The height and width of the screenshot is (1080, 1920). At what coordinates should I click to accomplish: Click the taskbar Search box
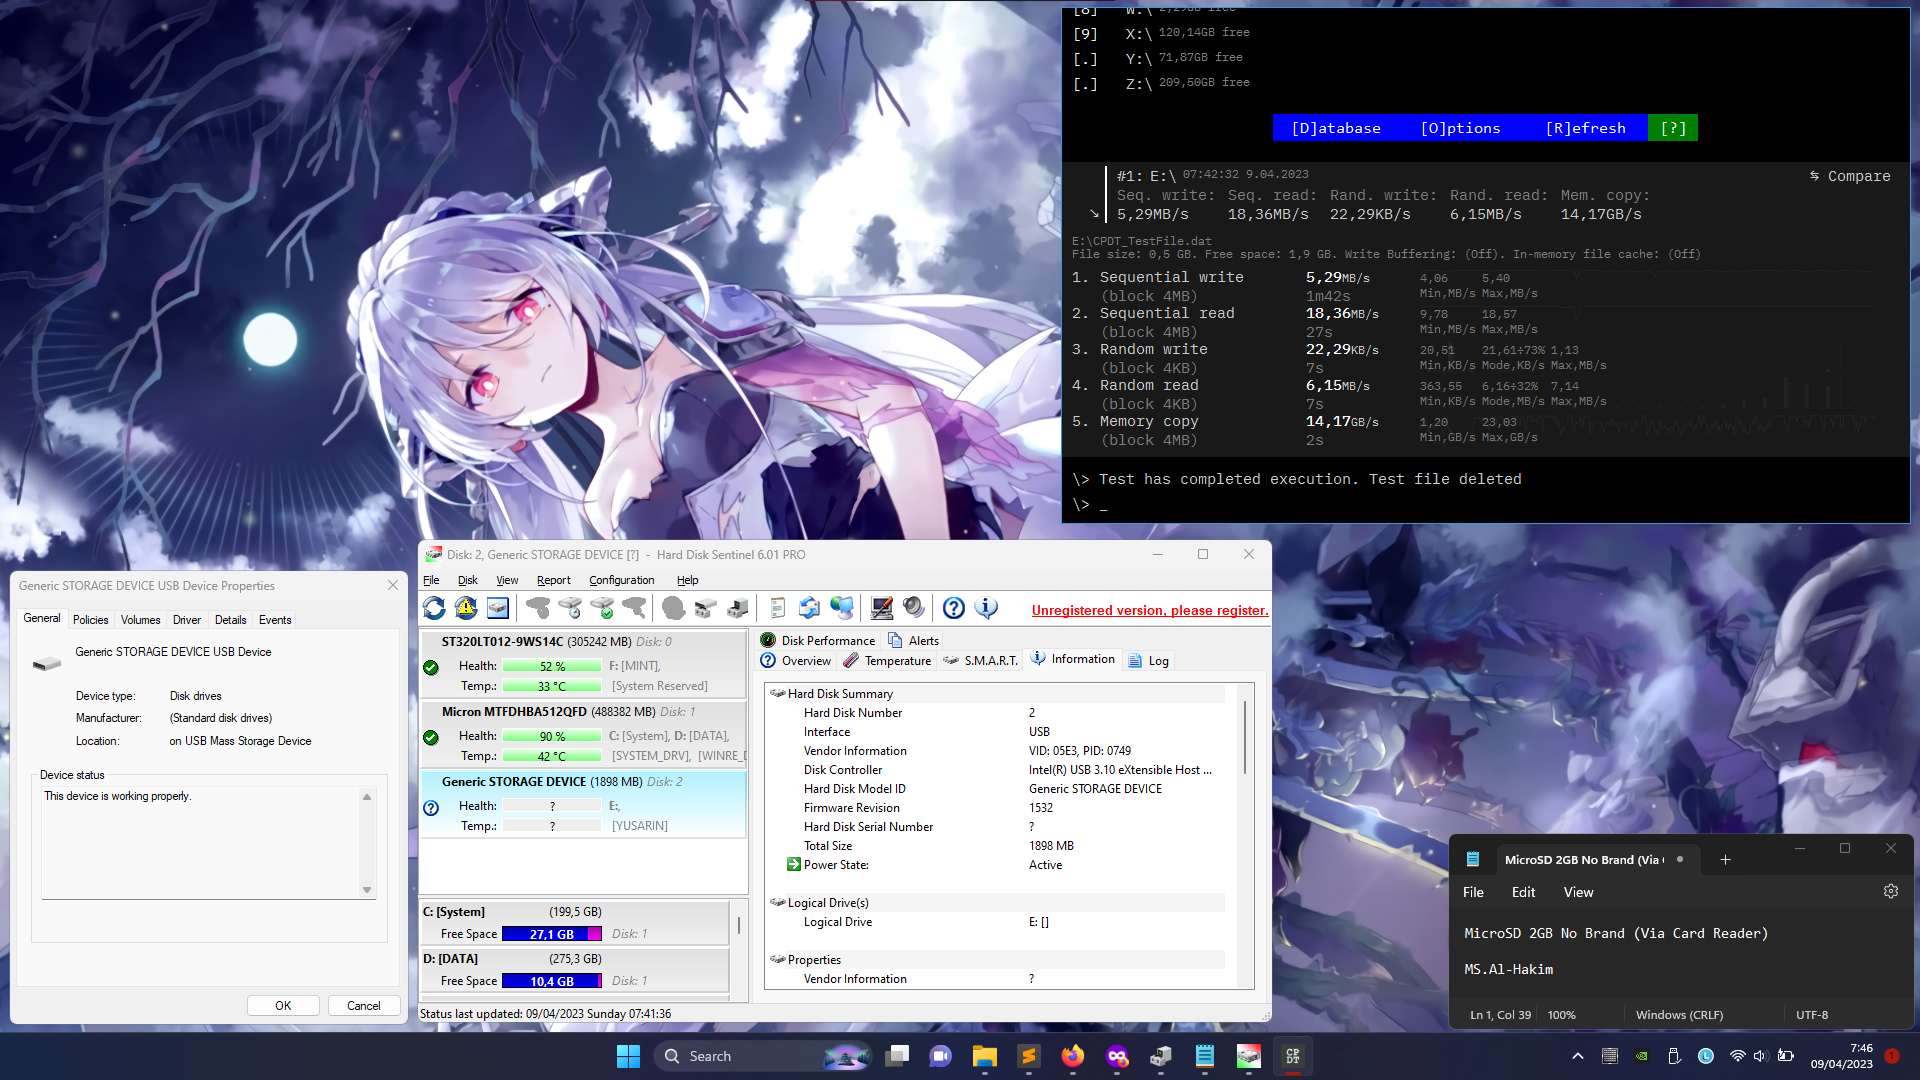(763, 1056)
